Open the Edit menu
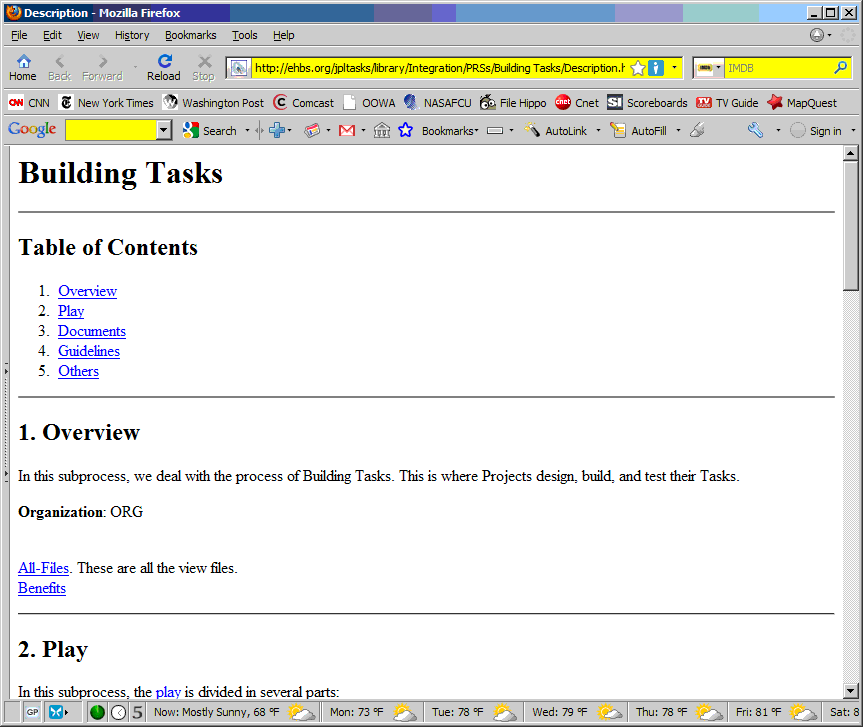Screen dimensions: 863x727 52,35
